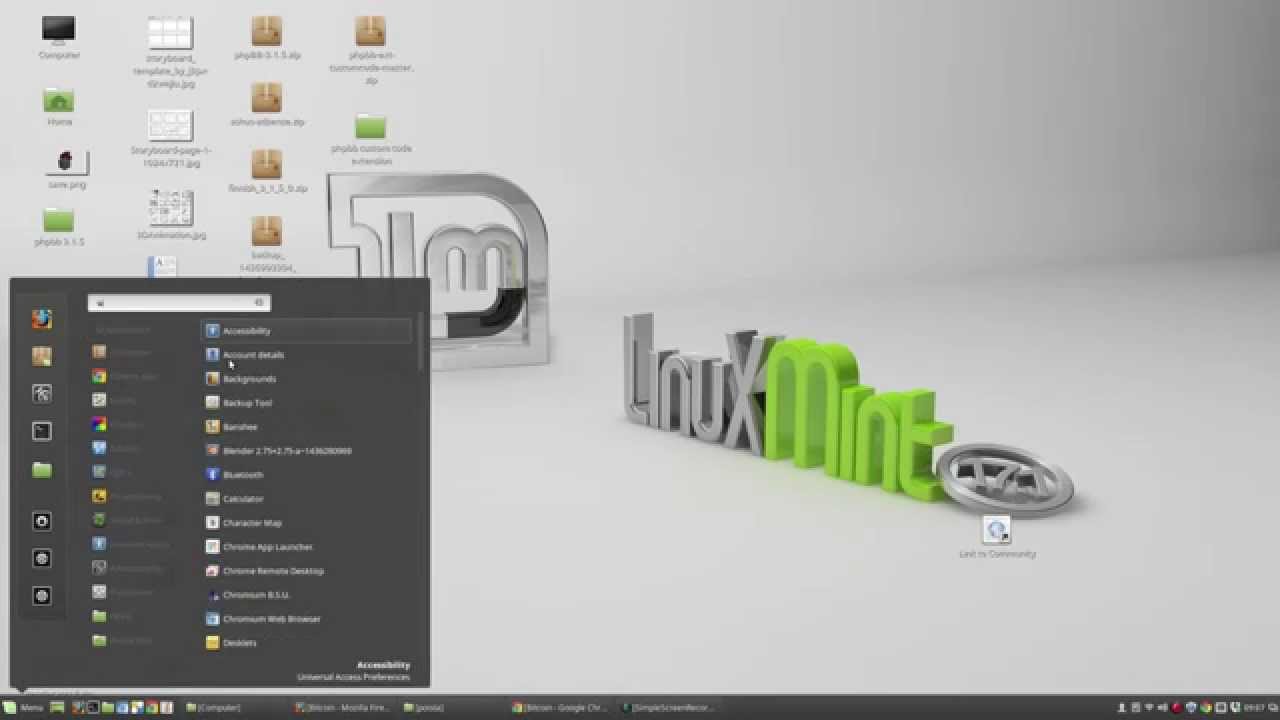Open Files folder in menu favorites
Viewport: 1280px width, 720px height.
tap(41, 469)
